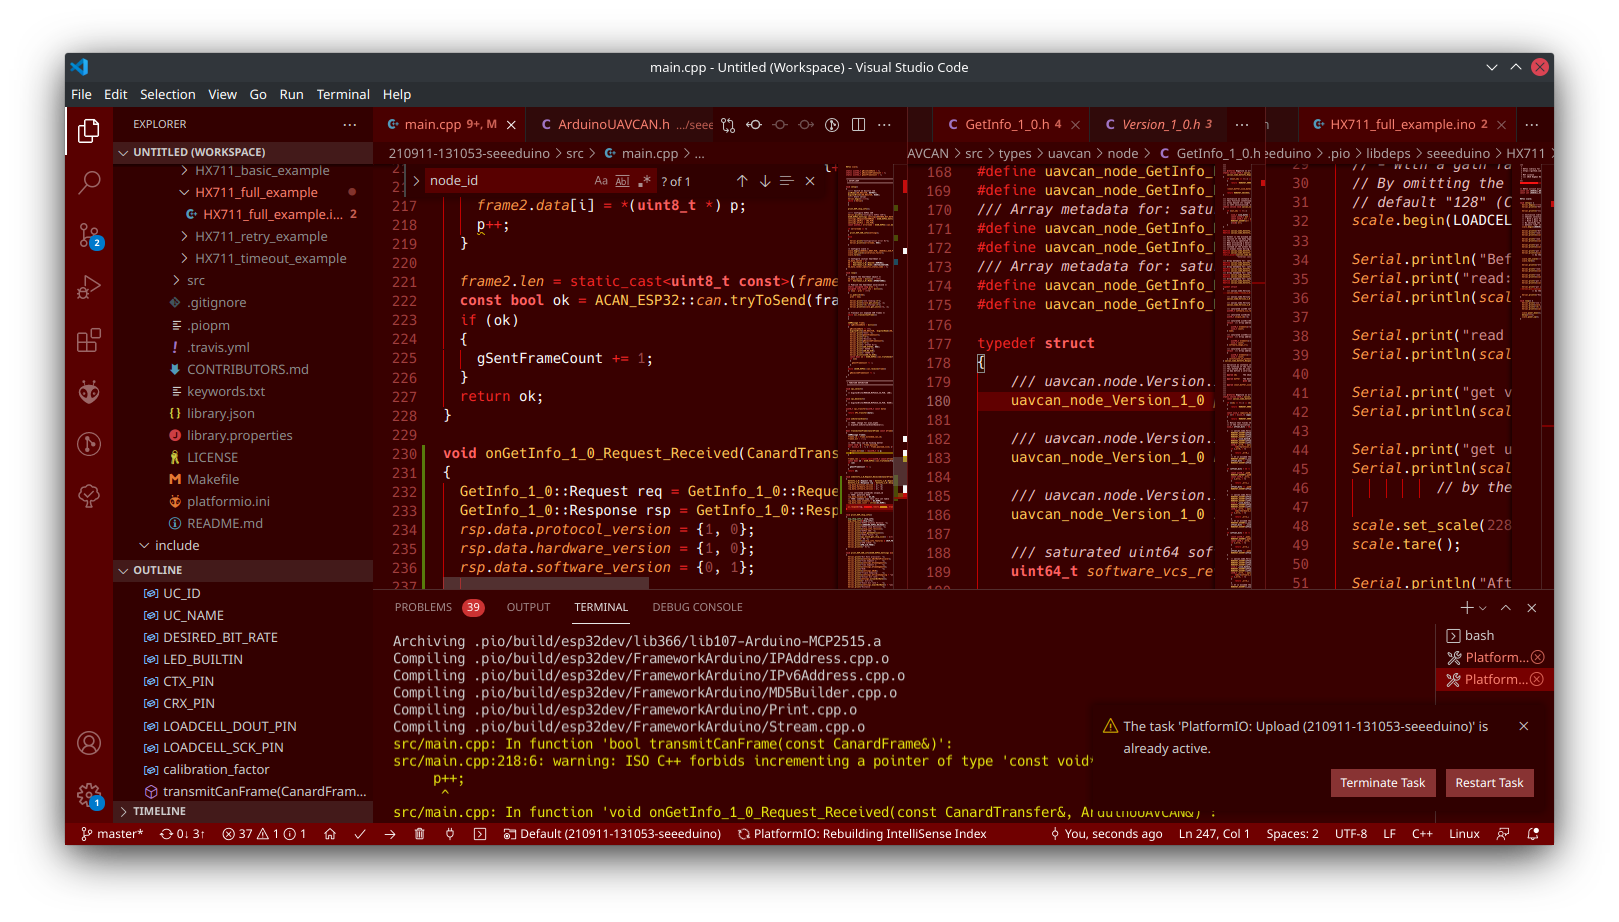1619x922 pixels.
Task: Switch to the PROBLEMS panel tab
Action: [x=423, y=607]
